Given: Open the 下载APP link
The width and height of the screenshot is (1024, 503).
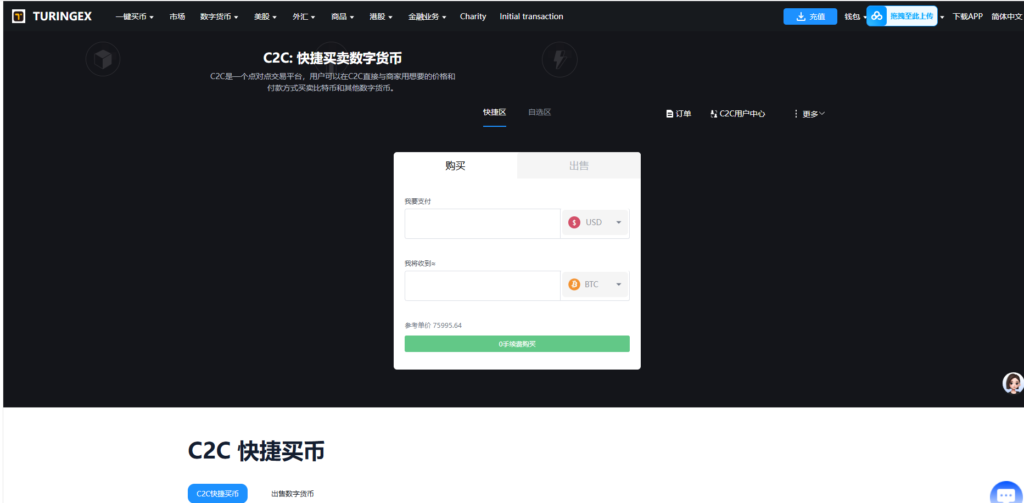Looking at the screenshot, I should click(967, 16).
